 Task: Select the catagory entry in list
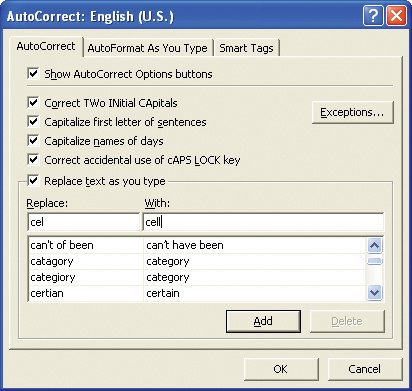[197, 261]
